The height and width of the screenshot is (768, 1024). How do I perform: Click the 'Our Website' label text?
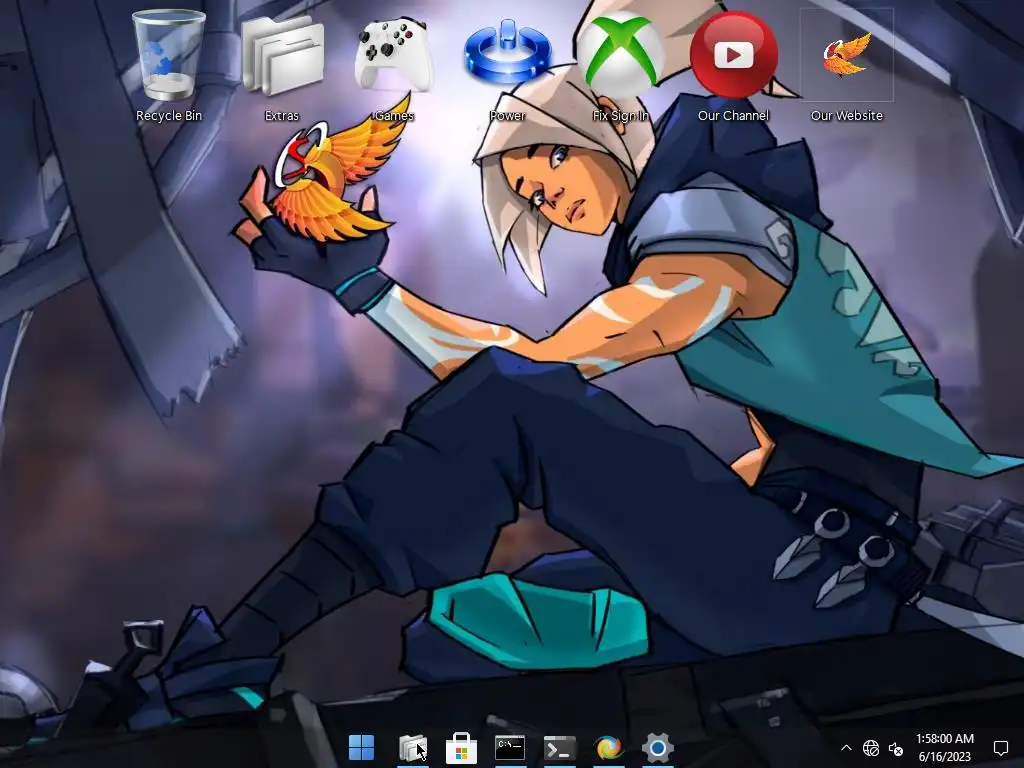[x=846, y=116]
